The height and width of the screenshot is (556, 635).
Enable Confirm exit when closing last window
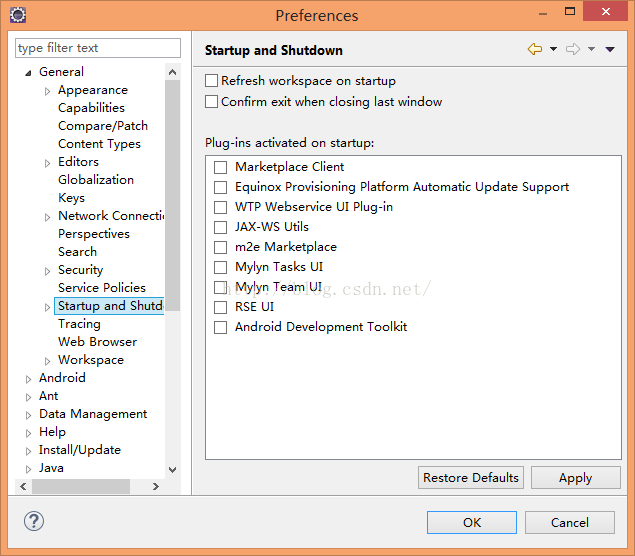[x=211, y=101]
